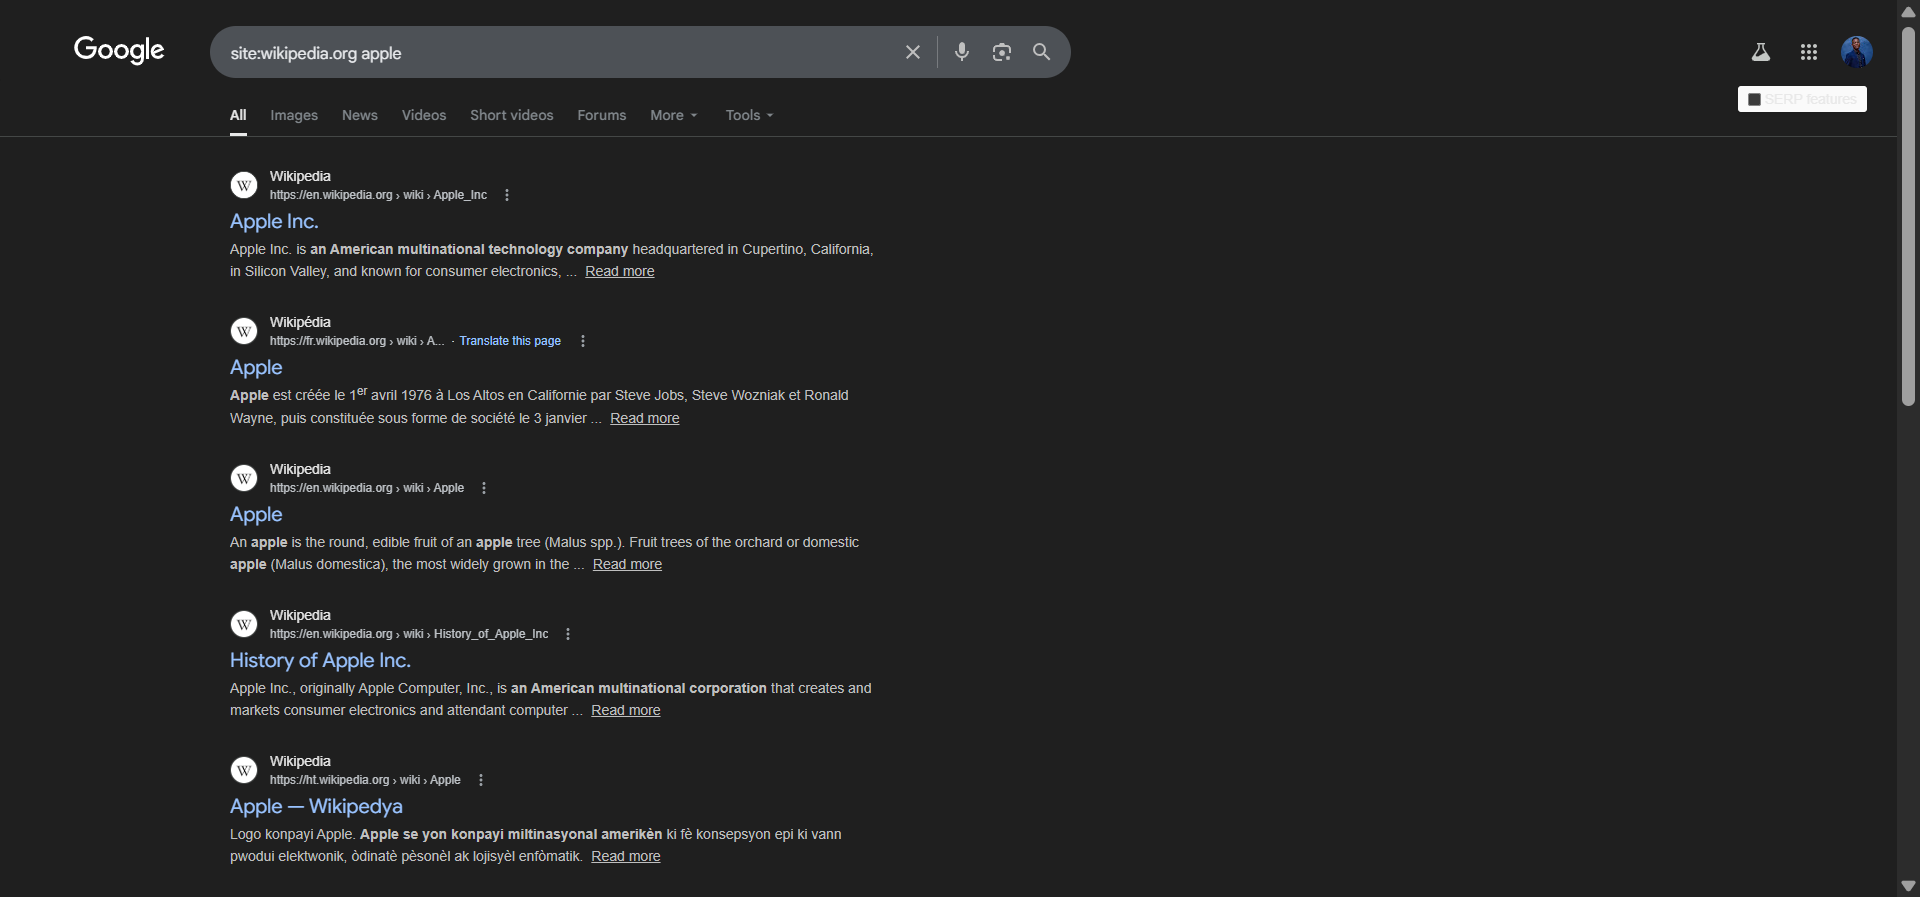
Task: Switch to the Images tab
Action: click(294, 115)
